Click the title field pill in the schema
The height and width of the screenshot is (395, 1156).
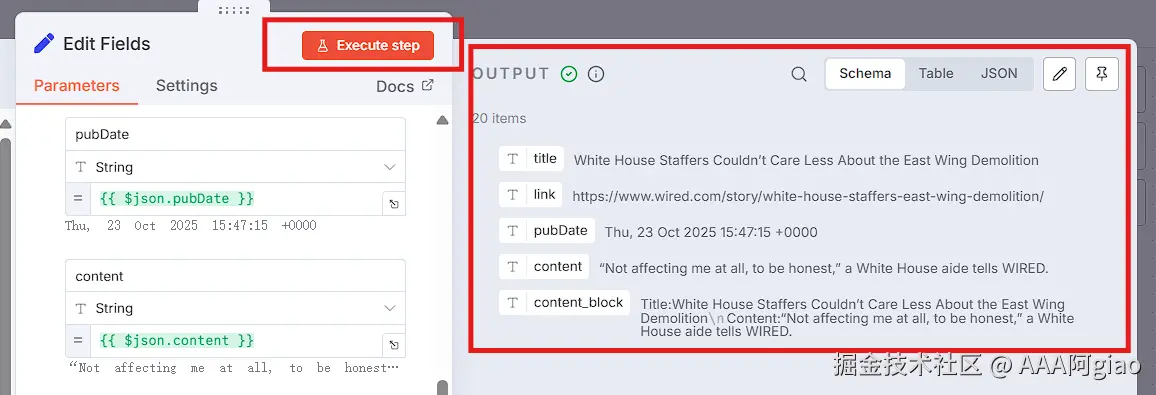pos(532,159)
